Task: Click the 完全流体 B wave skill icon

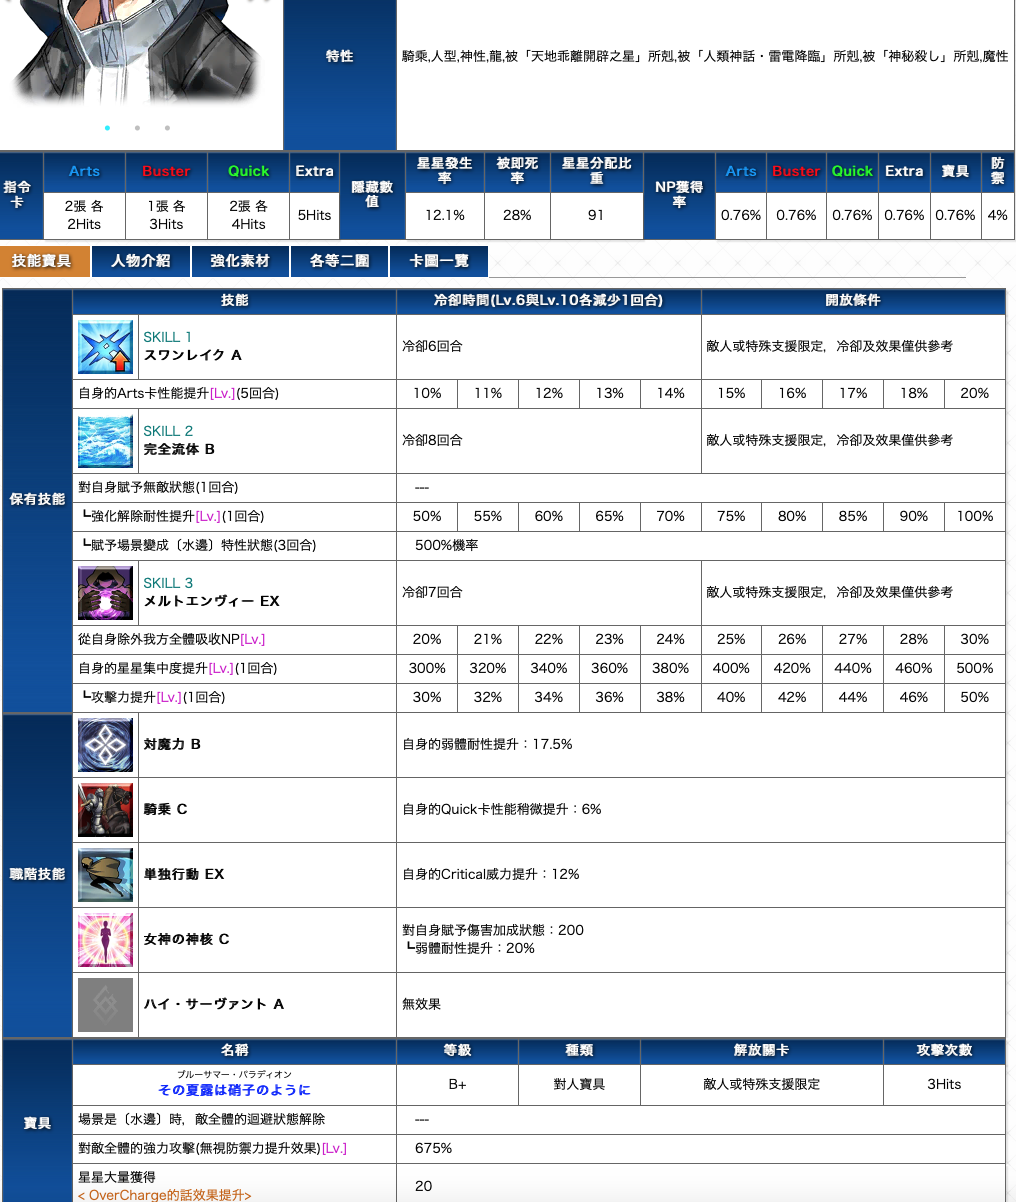Action: pyautogui.click(x=105, y=441)
